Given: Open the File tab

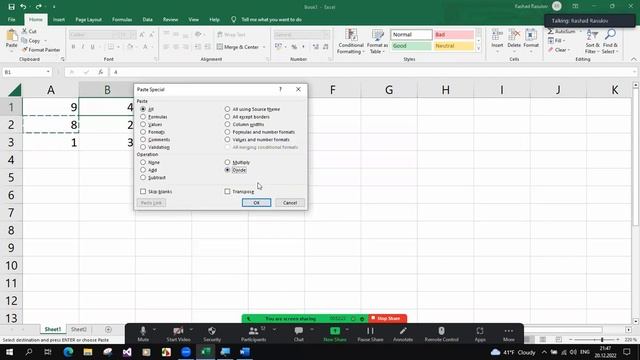Looking at the screenshot, I should (x=11, y=20).
